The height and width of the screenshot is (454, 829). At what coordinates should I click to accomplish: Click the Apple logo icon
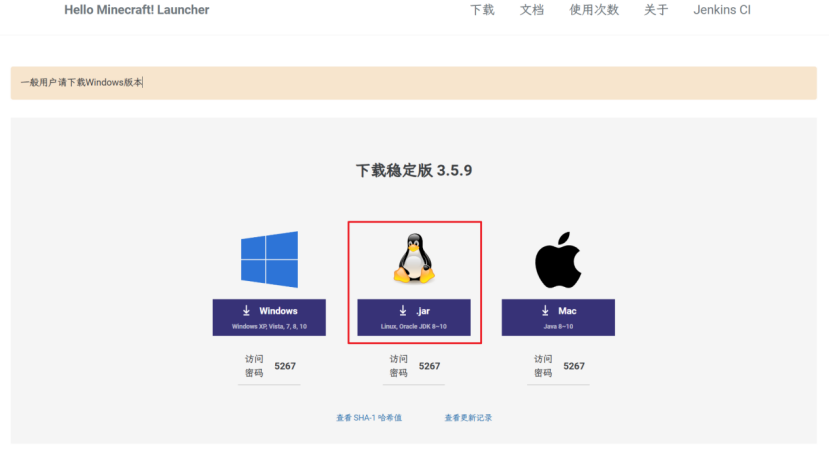coord(558,260)
